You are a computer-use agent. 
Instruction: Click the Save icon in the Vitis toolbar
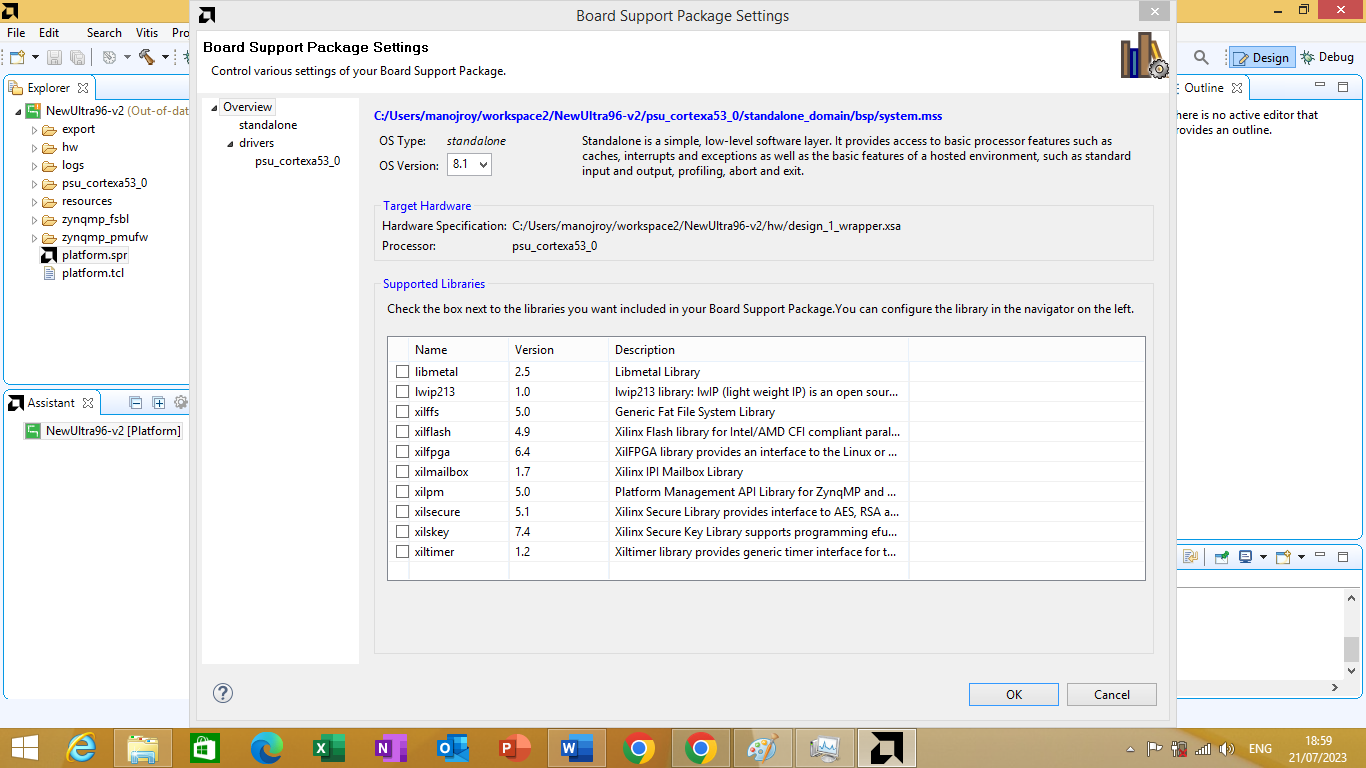tap(54, 57)
